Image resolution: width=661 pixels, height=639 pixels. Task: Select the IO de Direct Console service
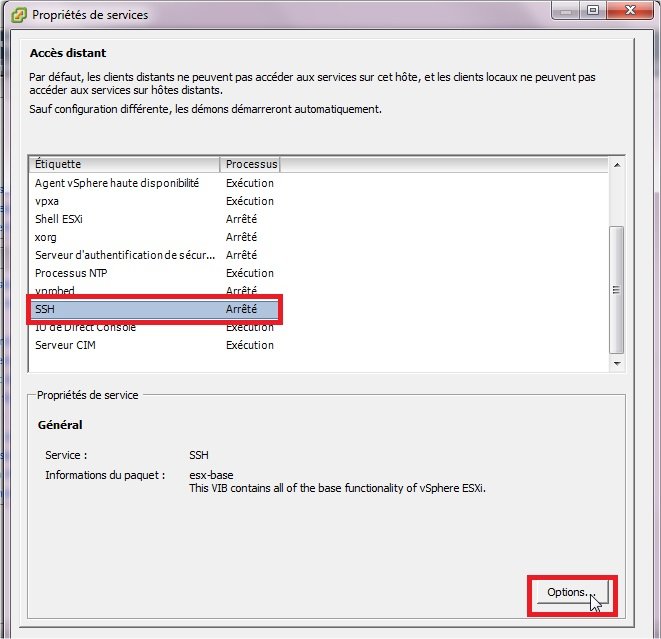[85, 328]
